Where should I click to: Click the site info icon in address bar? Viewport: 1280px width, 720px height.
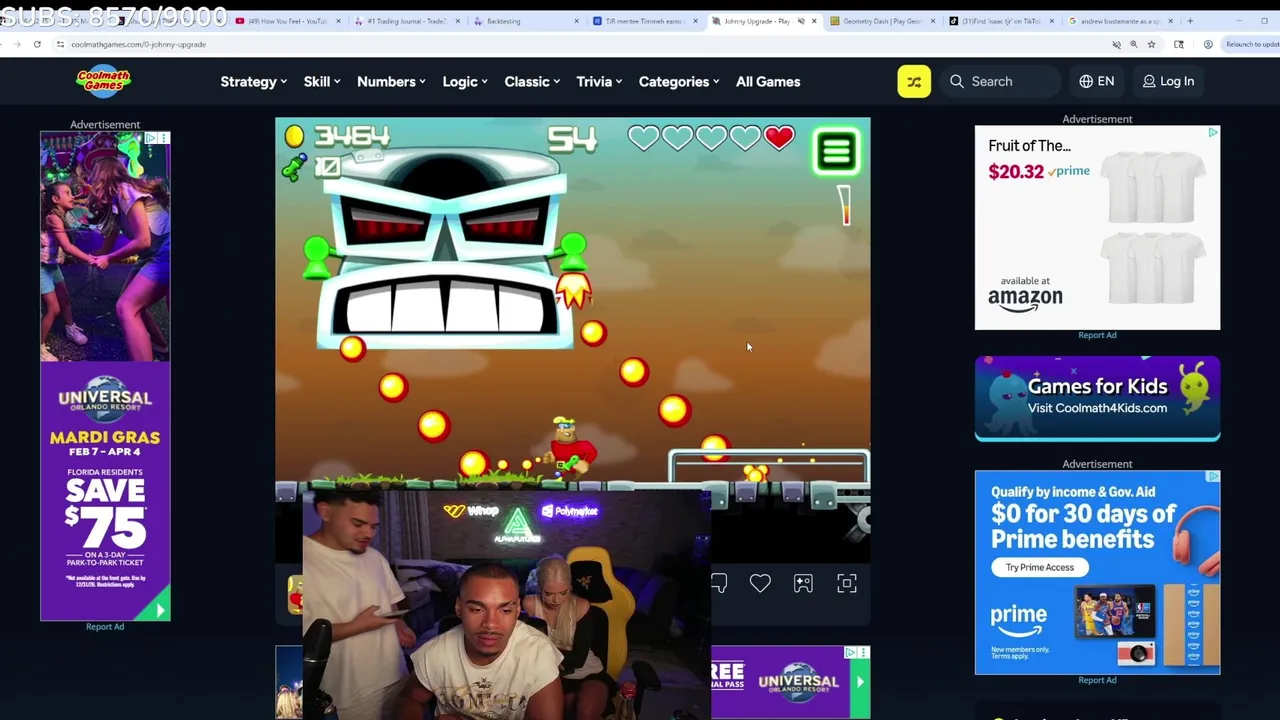(x=60, y=44)
